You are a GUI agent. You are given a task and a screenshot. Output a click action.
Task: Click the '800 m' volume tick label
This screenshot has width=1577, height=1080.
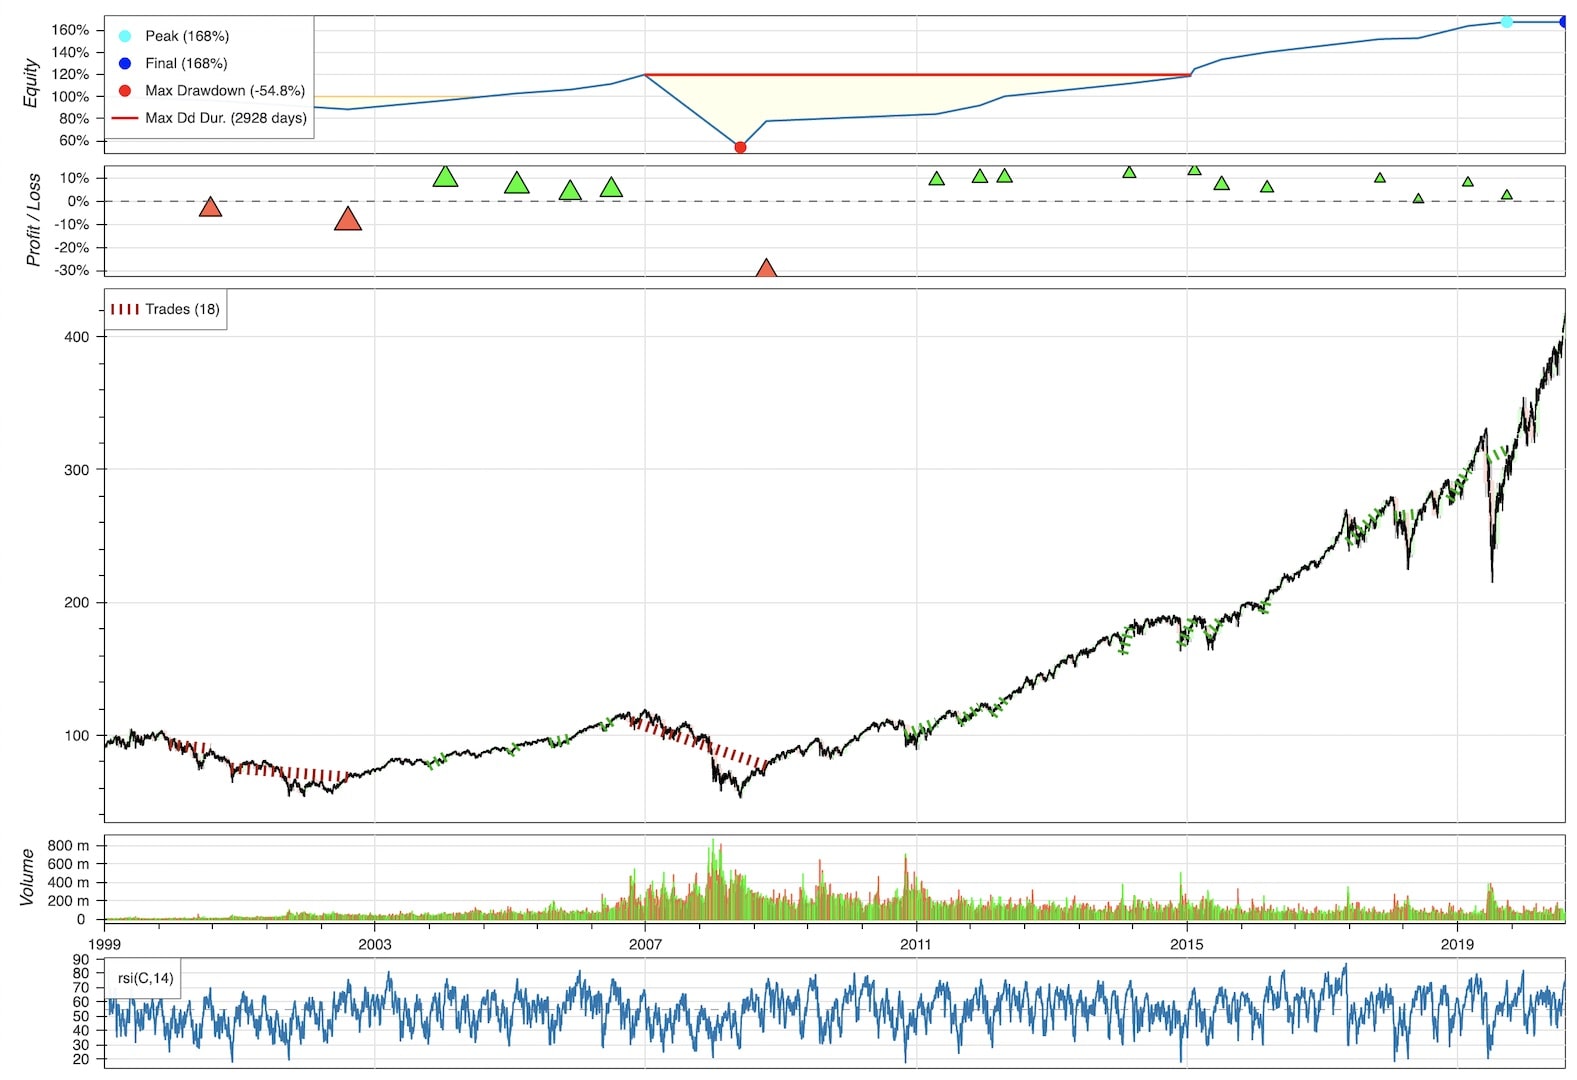point(68,846)
